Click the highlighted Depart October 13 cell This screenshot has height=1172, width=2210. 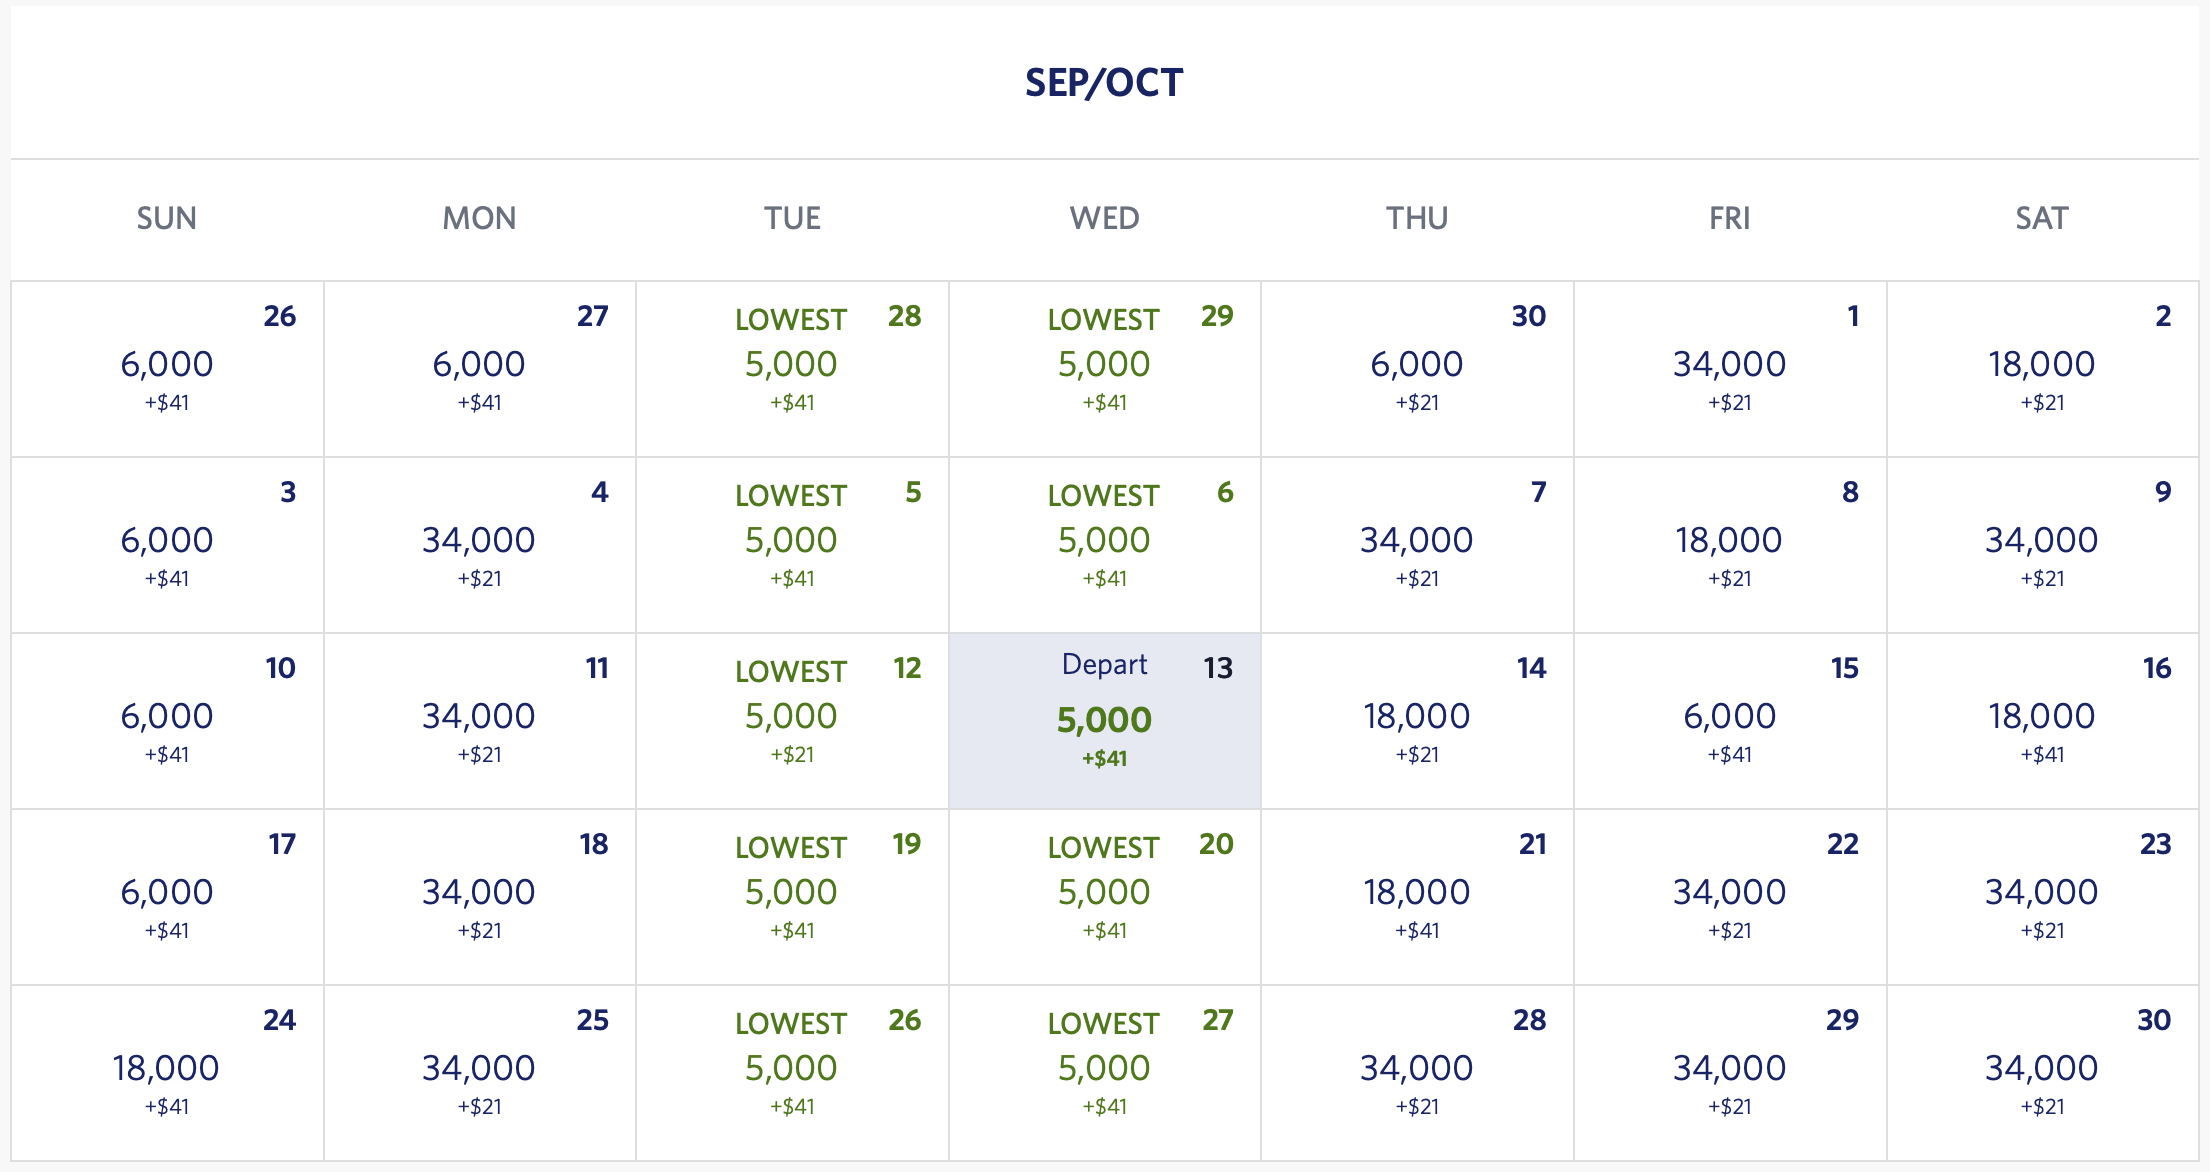pyautogui.click(x=1104, y=720)
